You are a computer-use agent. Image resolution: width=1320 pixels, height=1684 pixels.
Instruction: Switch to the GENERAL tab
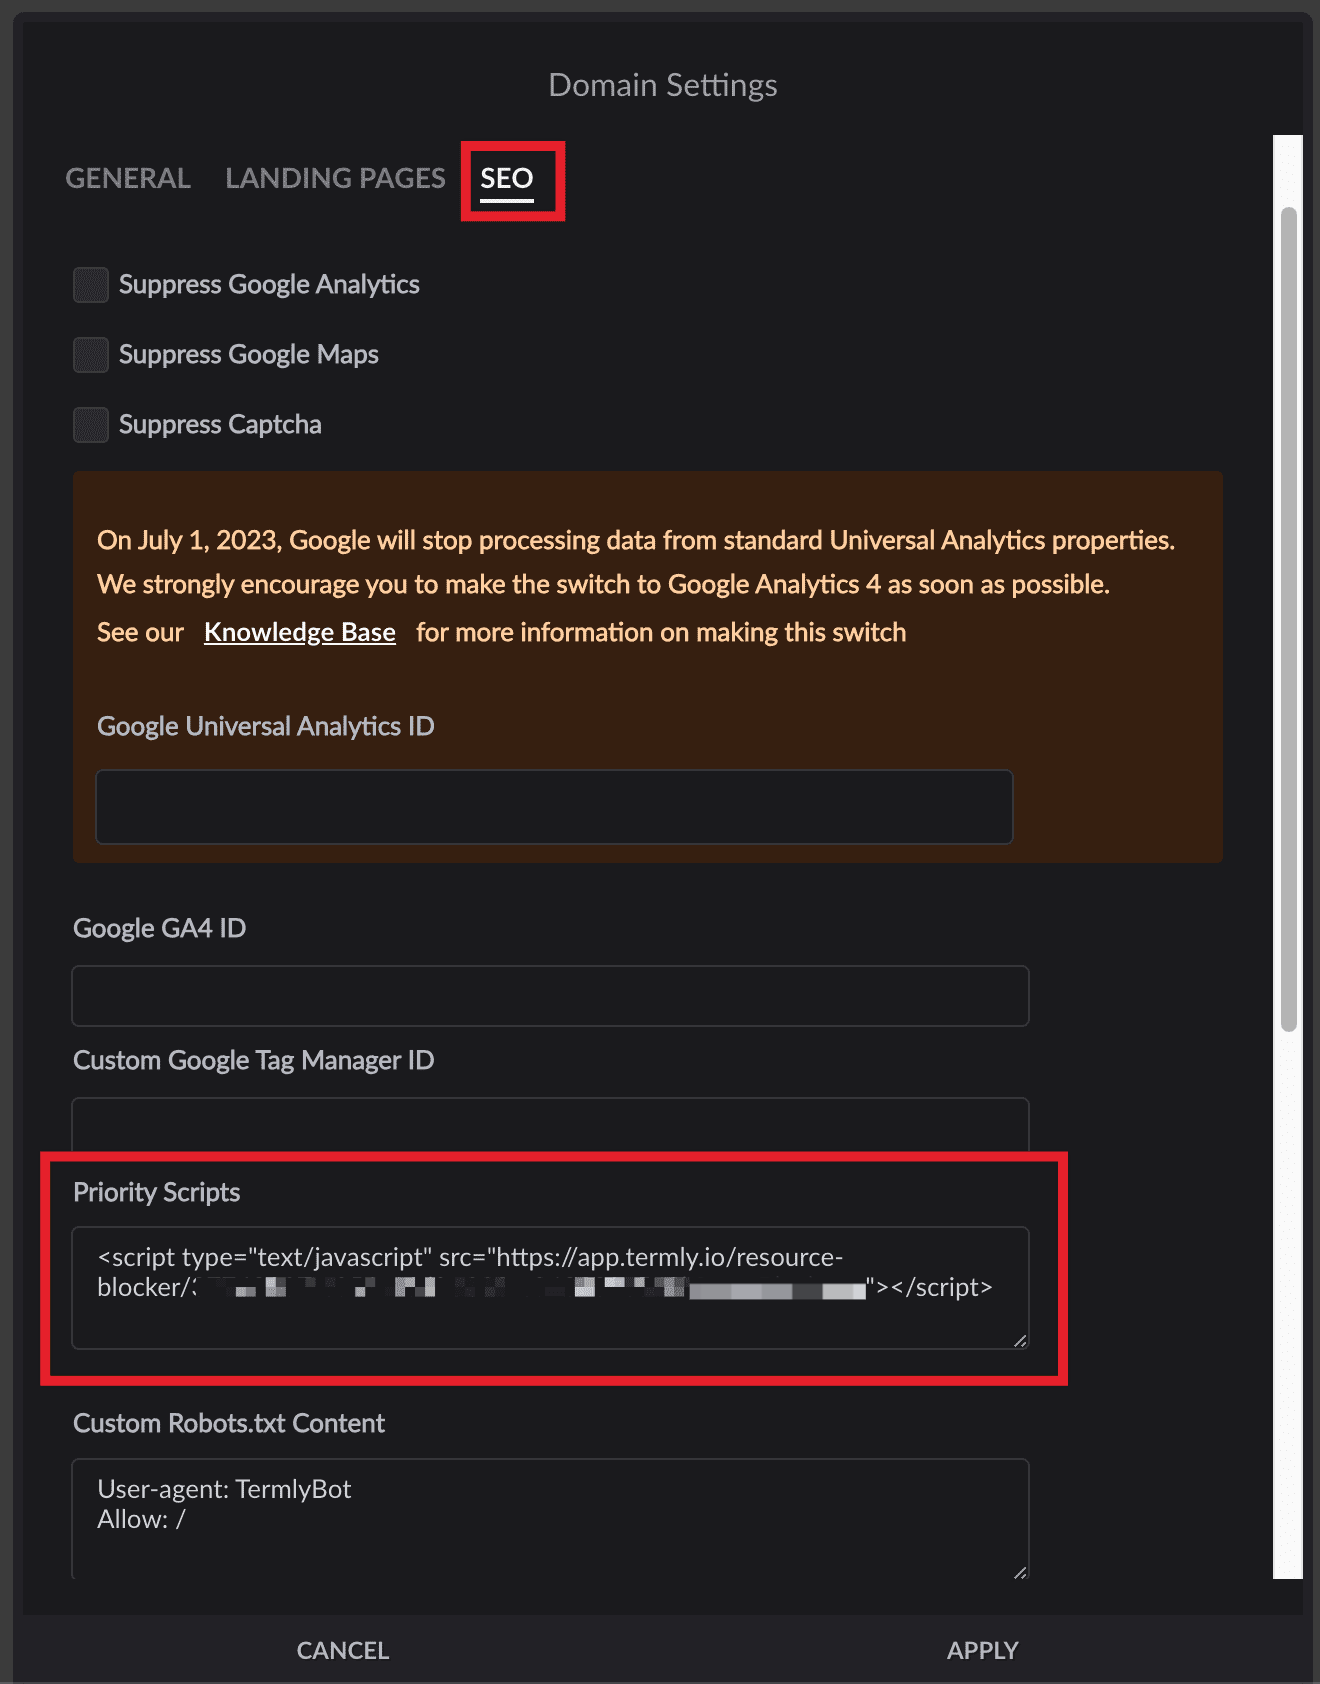tap(128, 178)
